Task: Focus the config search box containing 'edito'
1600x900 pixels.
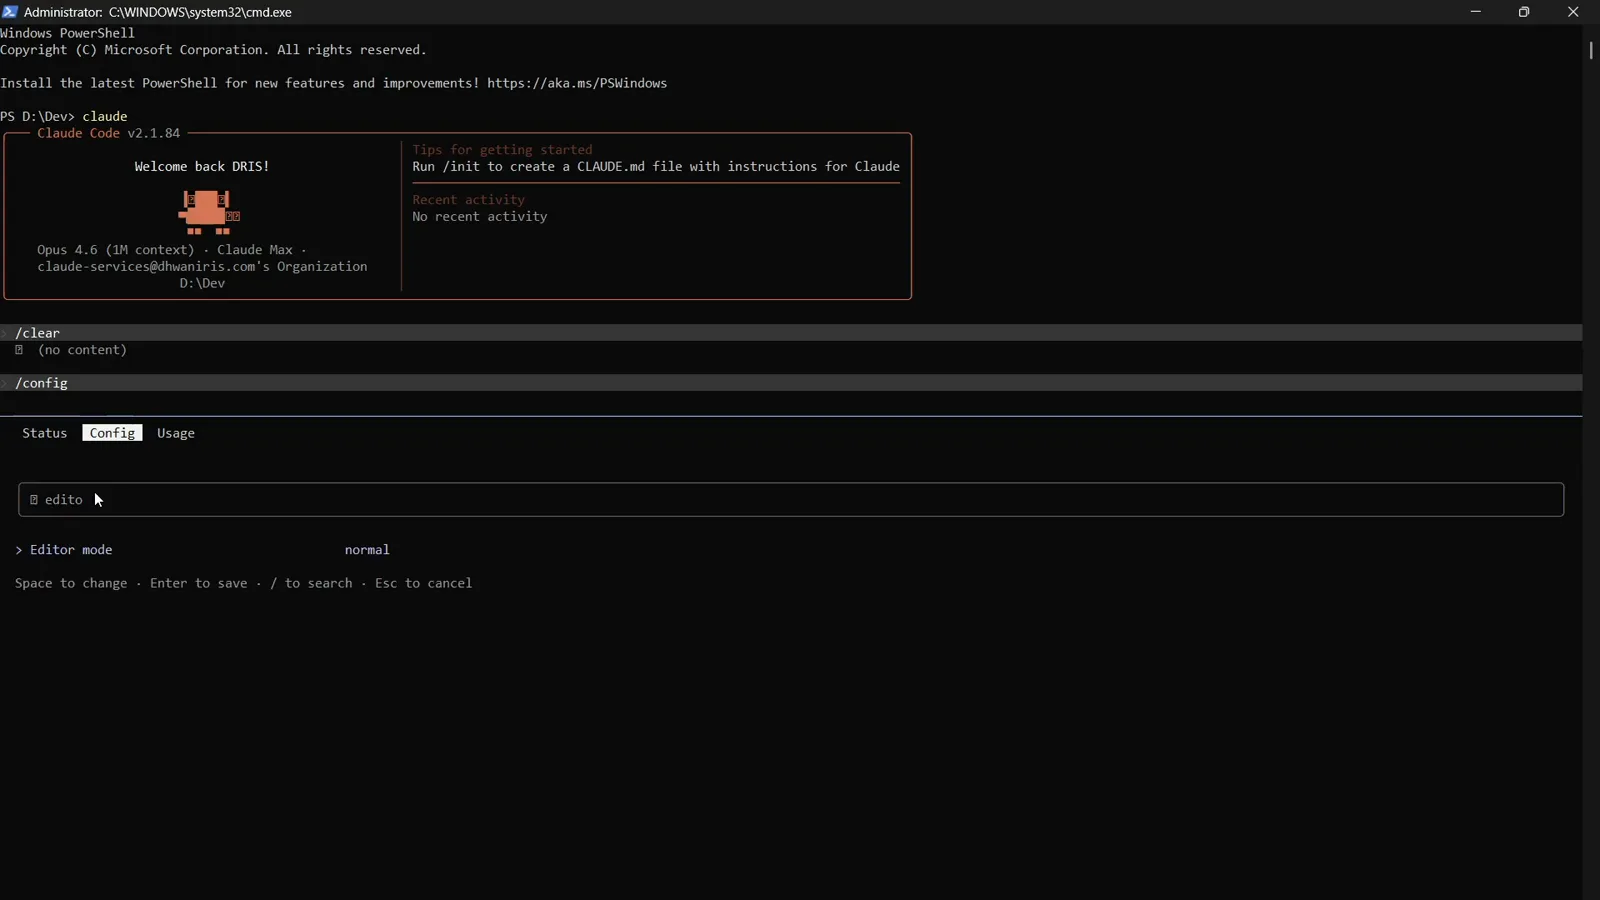Action: pyautogui.click(x=791, y=500)
